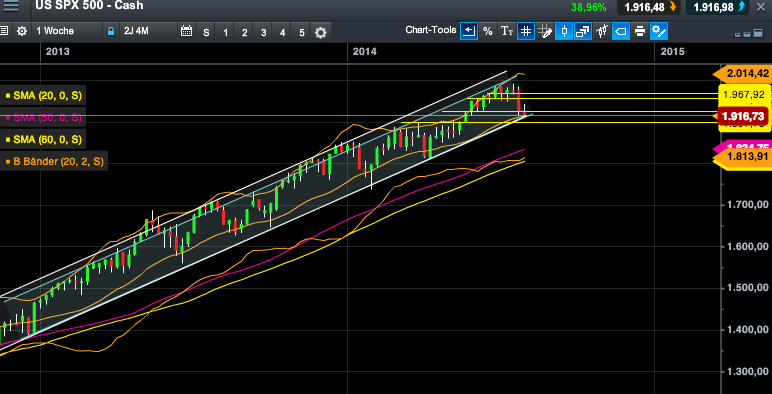Click the sell price 1.916,48
The height and width of the screenshot is (394, 772).
649,7
